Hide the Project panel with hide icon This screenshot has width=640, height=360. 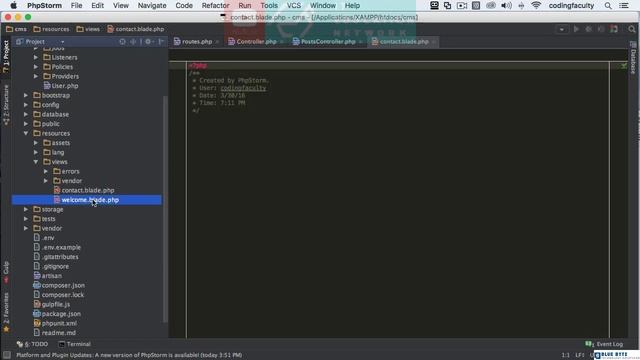pyautogui.click(x=161, y=42)
